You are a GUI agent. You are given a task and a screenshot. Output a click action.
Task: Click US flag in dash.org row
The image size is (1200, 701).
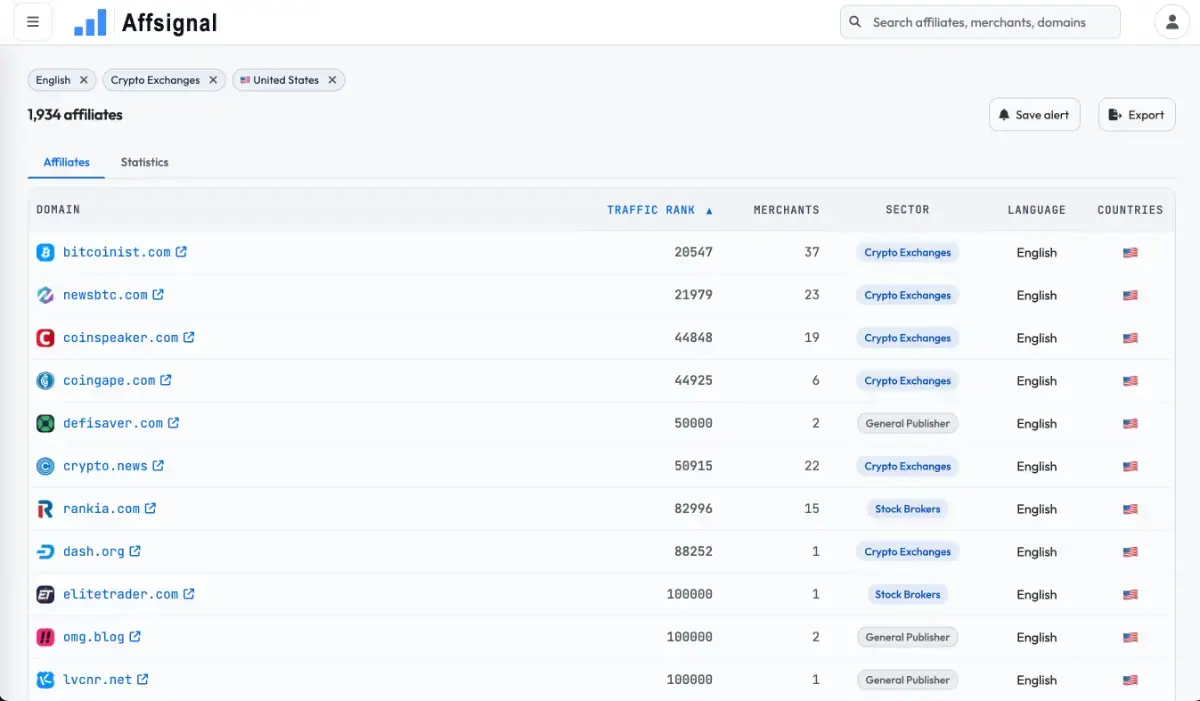[1130, 552]
